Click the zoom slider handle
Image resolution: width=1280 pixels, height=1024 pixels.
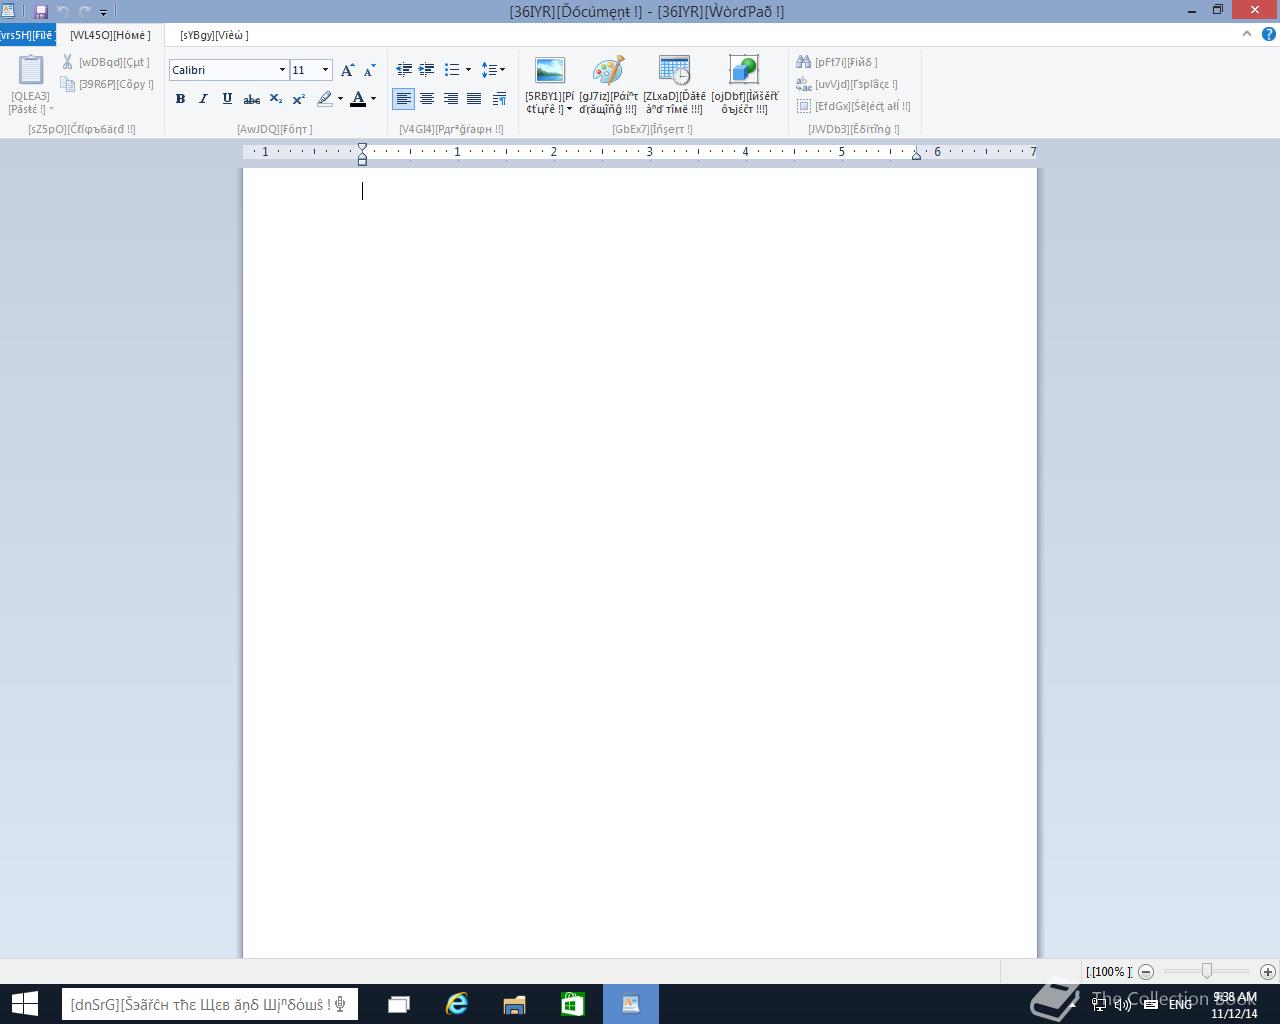pos(1207,971)
